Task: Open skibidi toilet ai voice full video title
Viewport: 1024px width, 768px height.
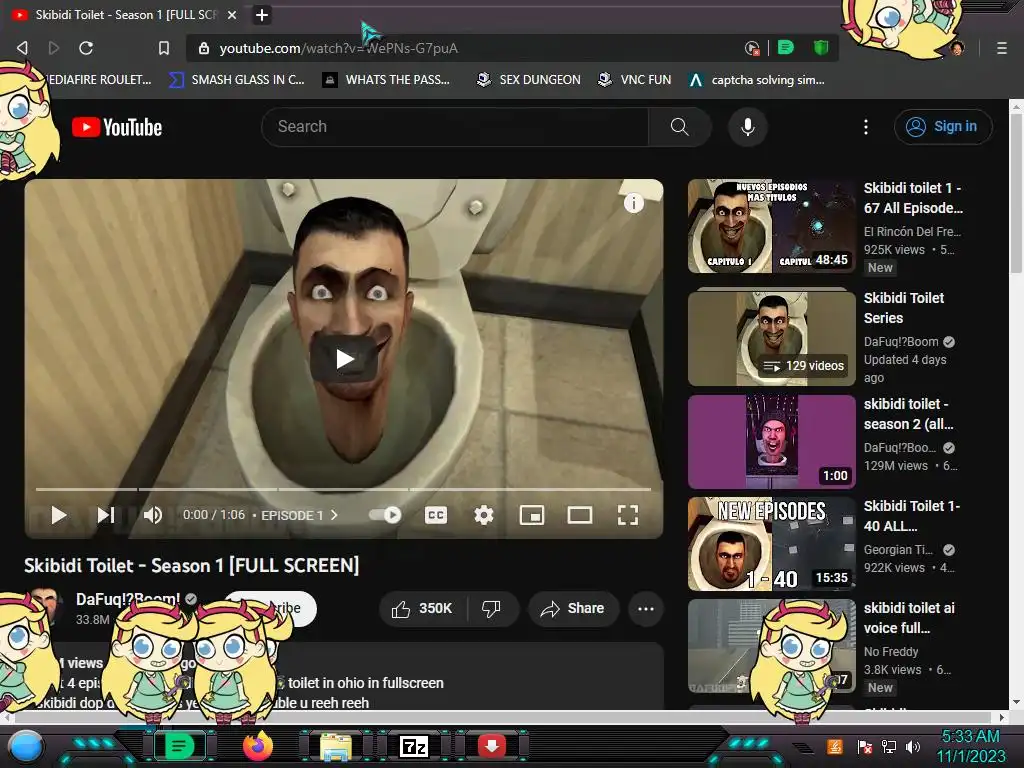Action: point(909,618)
